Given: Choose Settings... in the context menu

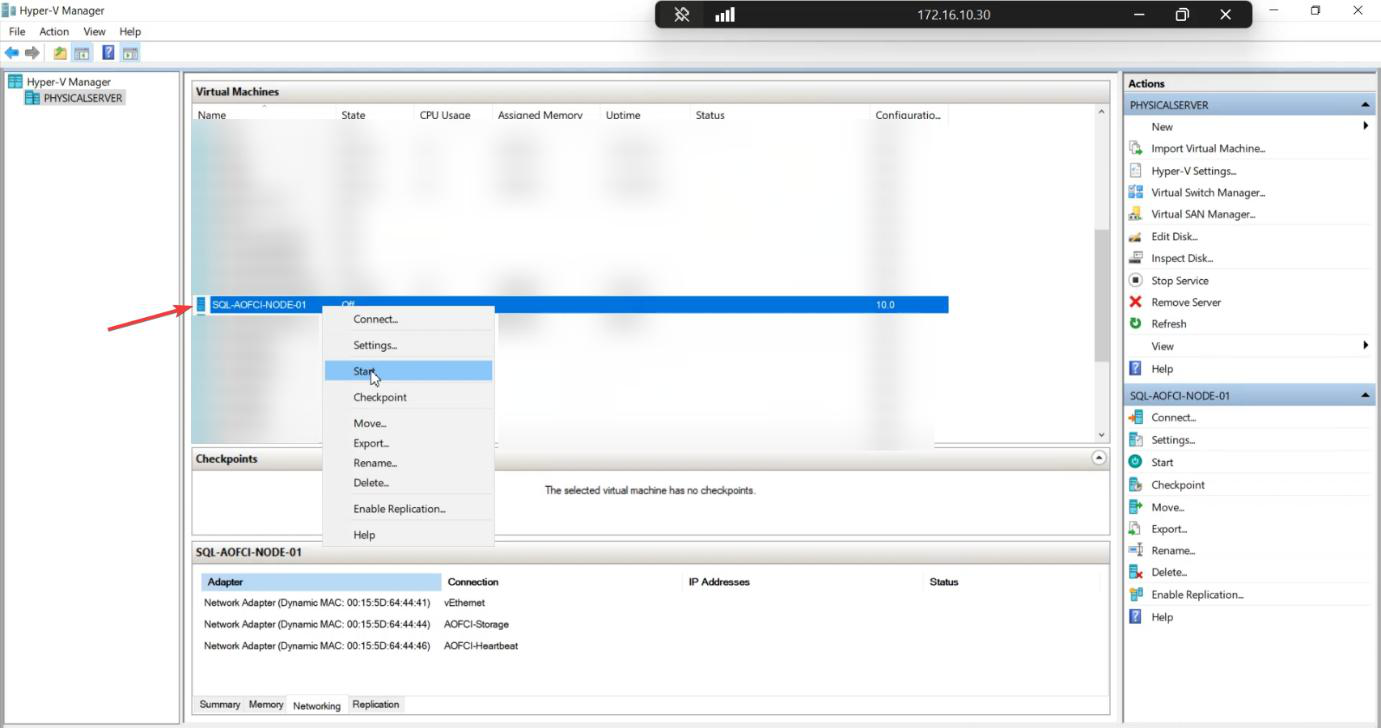Looking at the screenshot, I should pos(408,345).
